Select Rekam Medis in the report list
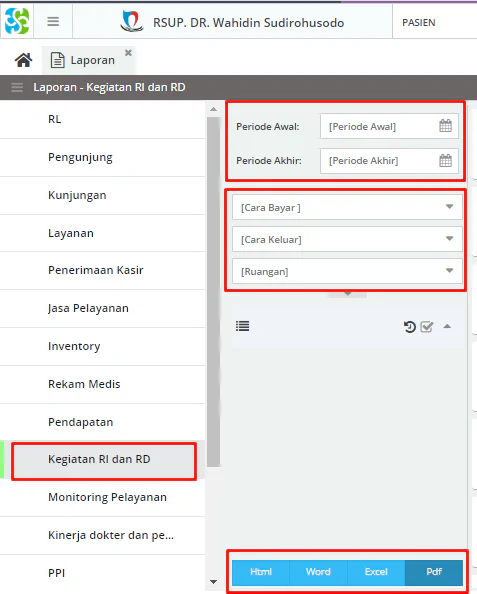 [x=84, y=384]
